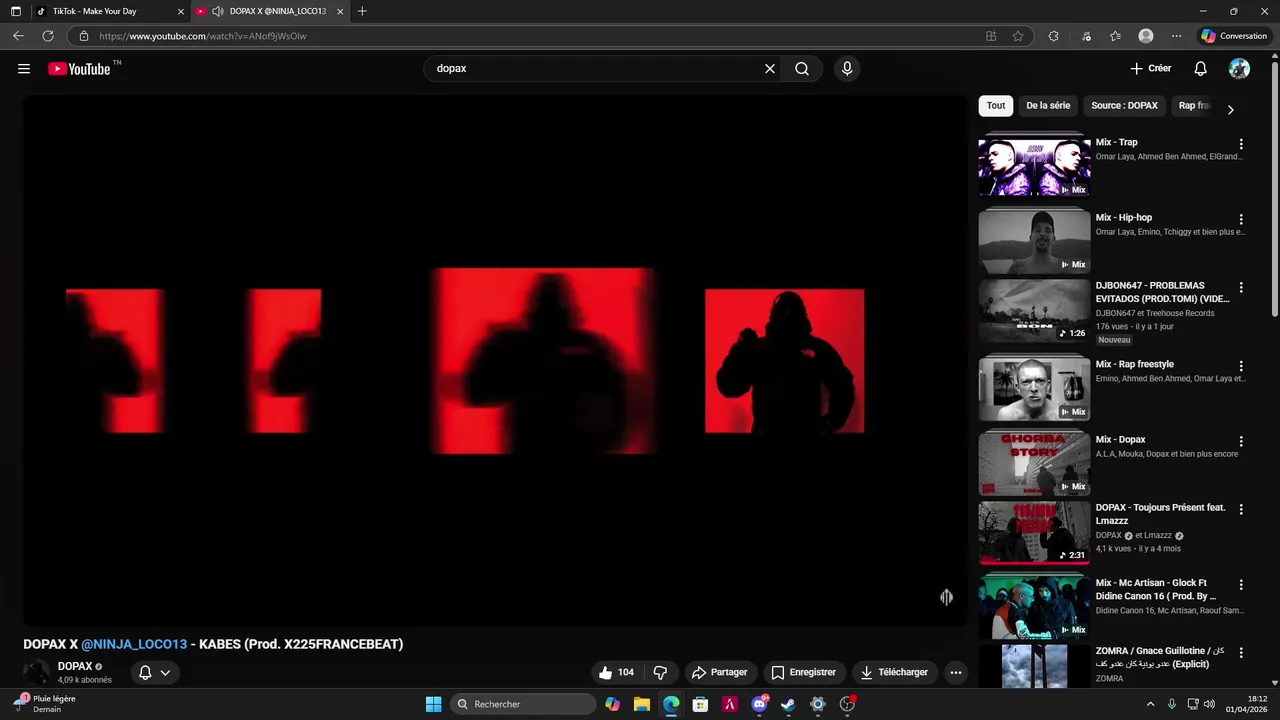This screenshot has height=720, width=1280.
Task: Open options for ZOMRA Gnace Guillotine
Action: tap(1241, 652)
